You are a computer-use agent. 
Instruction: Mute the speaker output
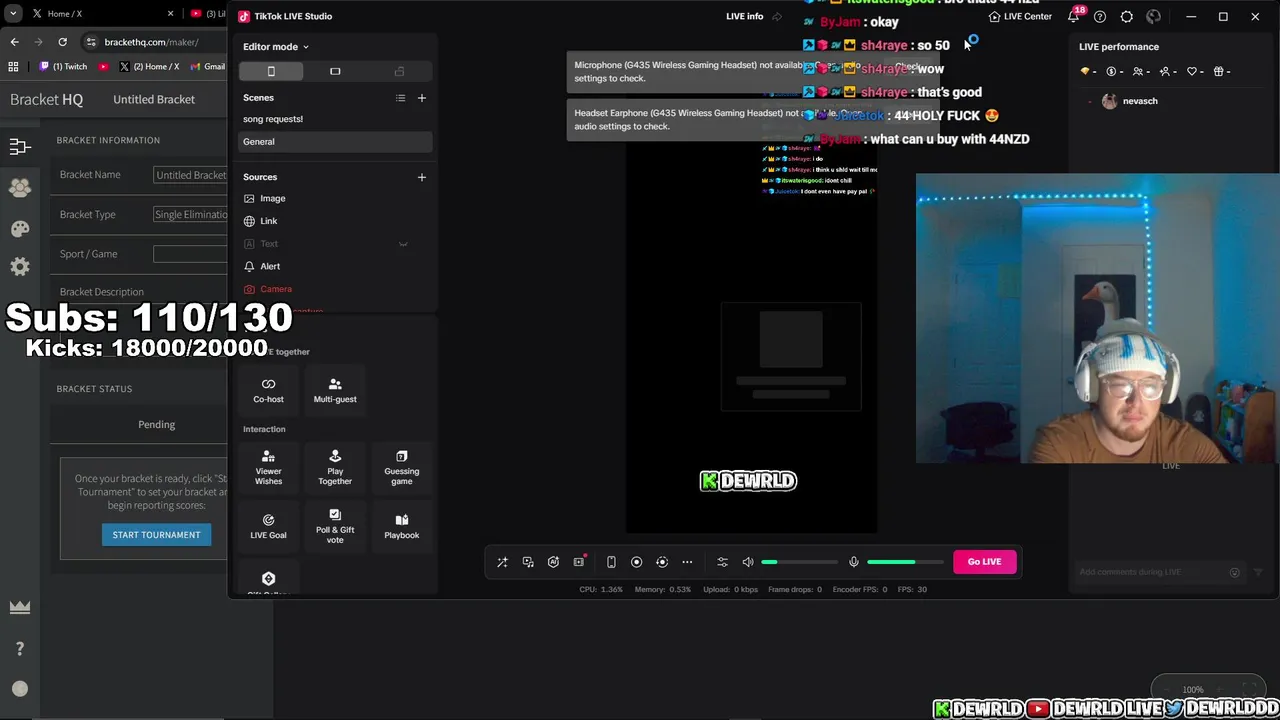747,562
